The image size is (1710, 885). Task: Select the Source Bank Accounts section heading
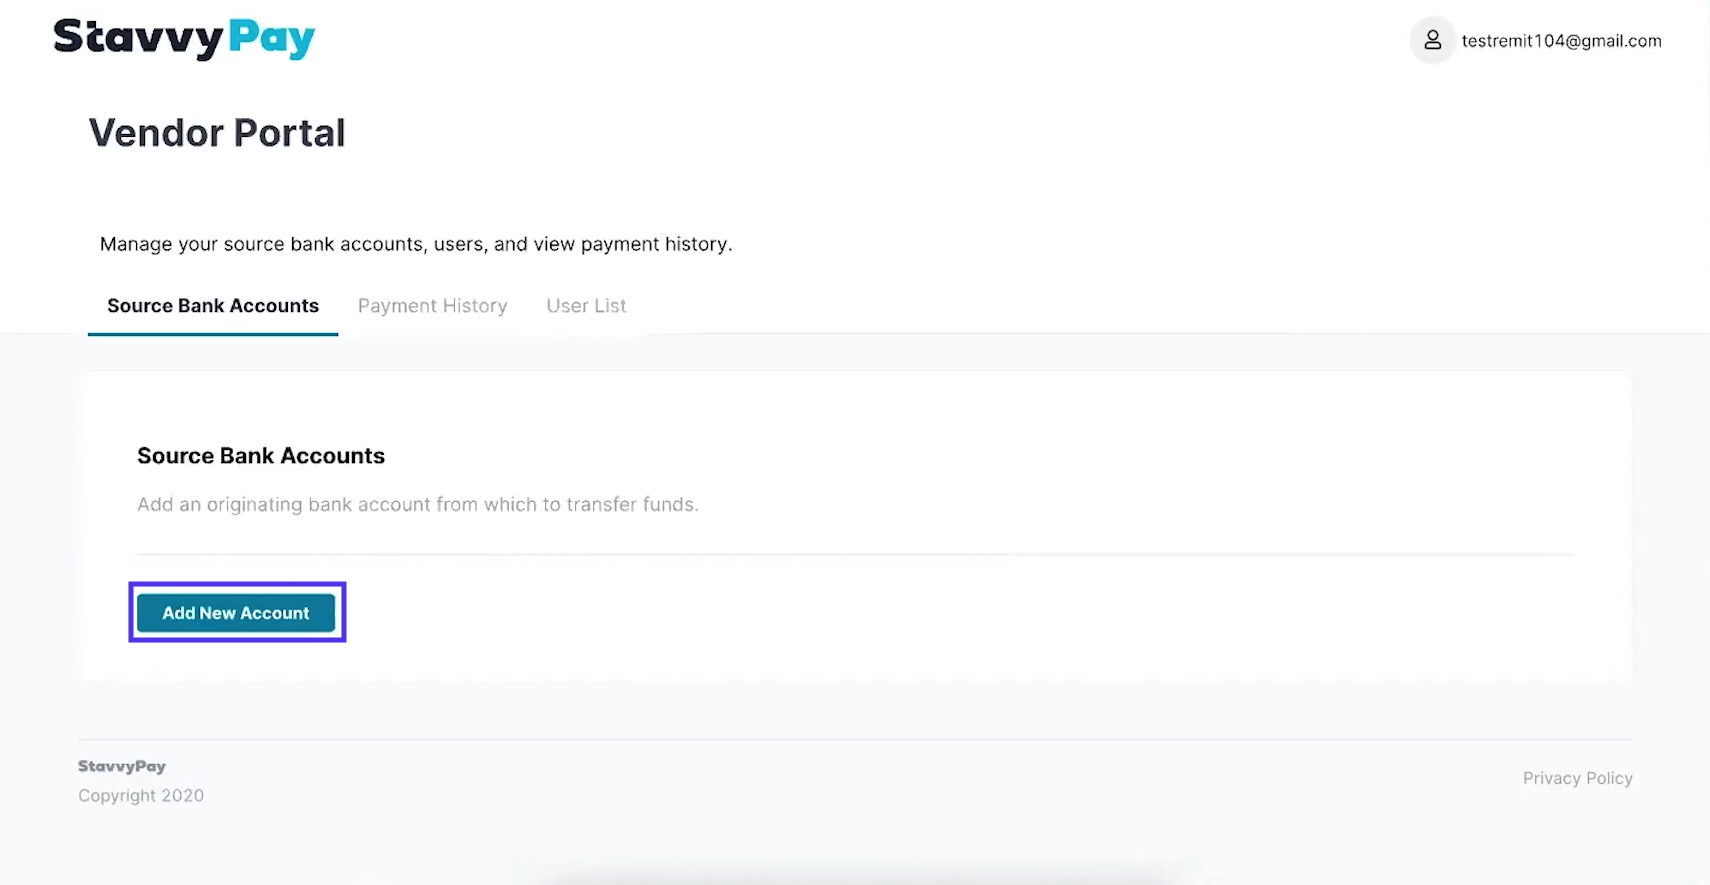tap(261, 456)
